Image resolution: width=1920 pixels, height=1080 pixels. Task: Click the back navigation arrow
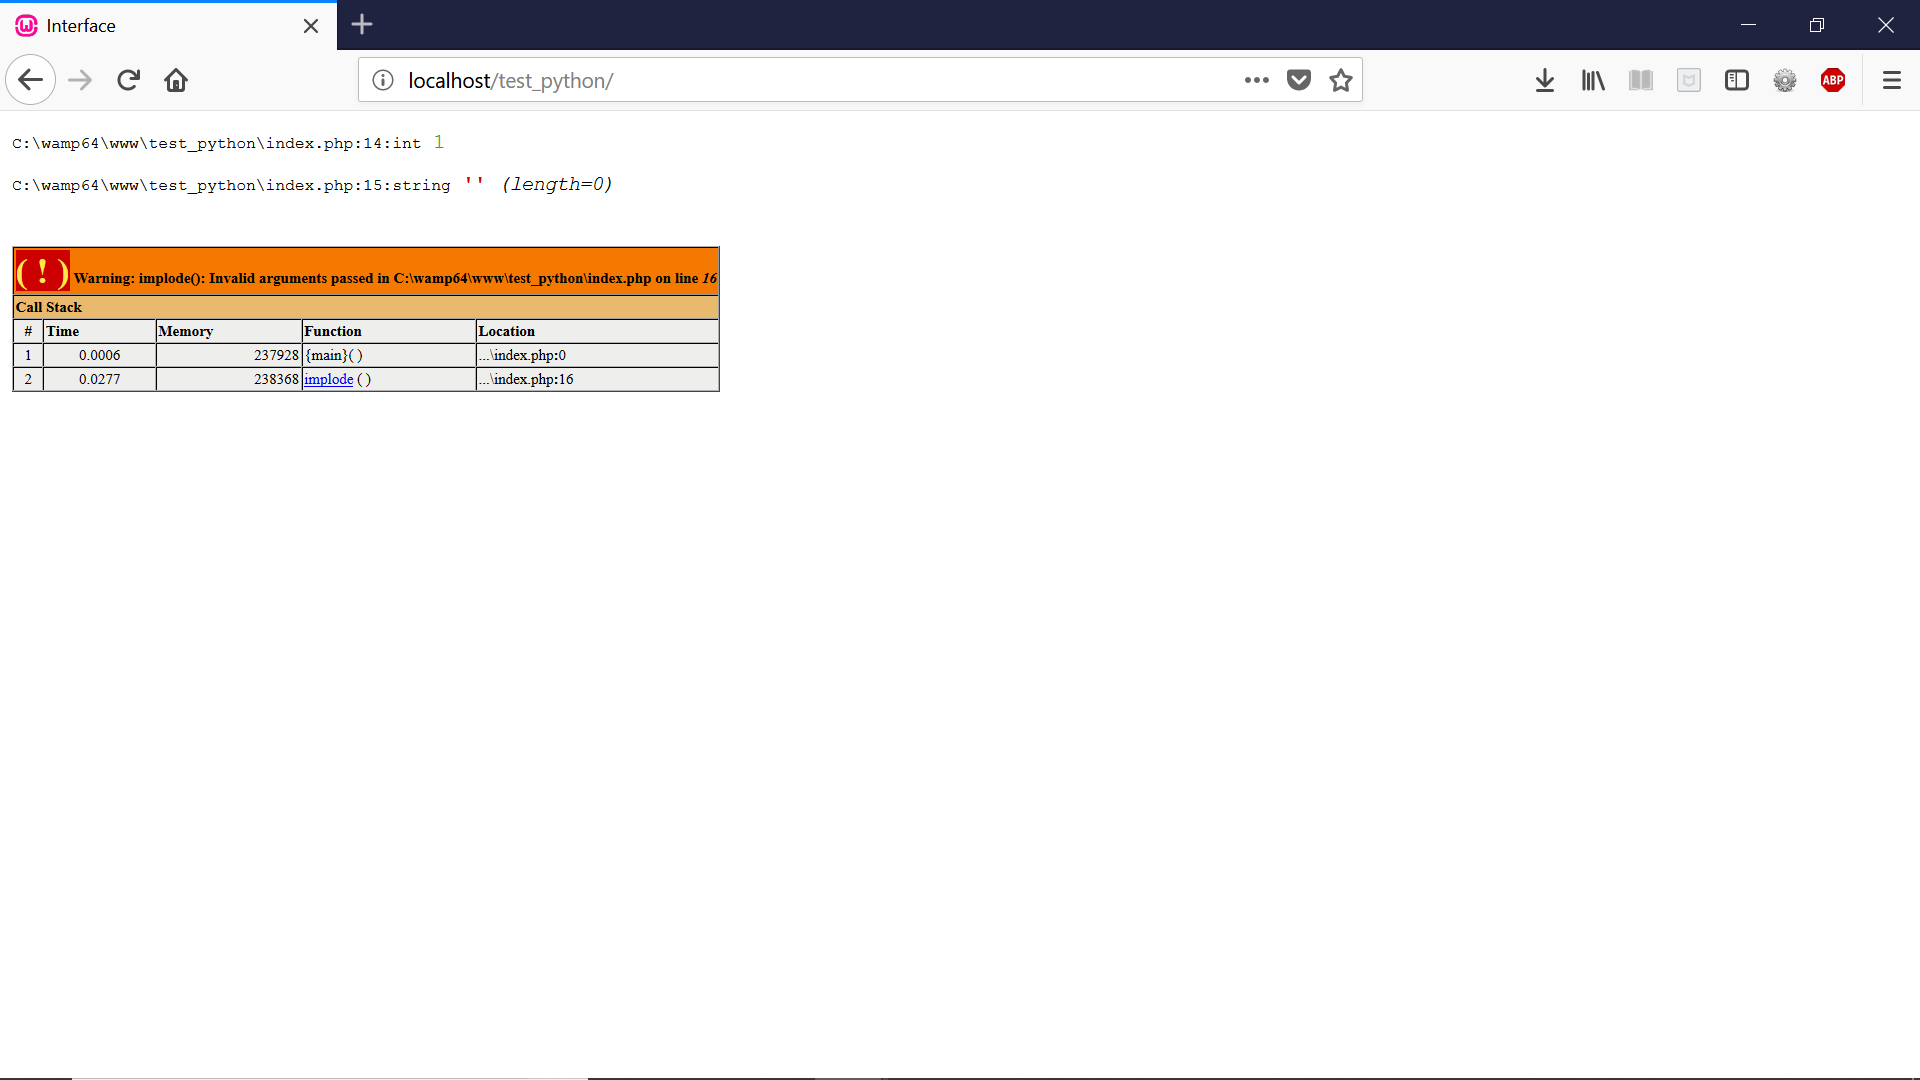coord(30,80)
